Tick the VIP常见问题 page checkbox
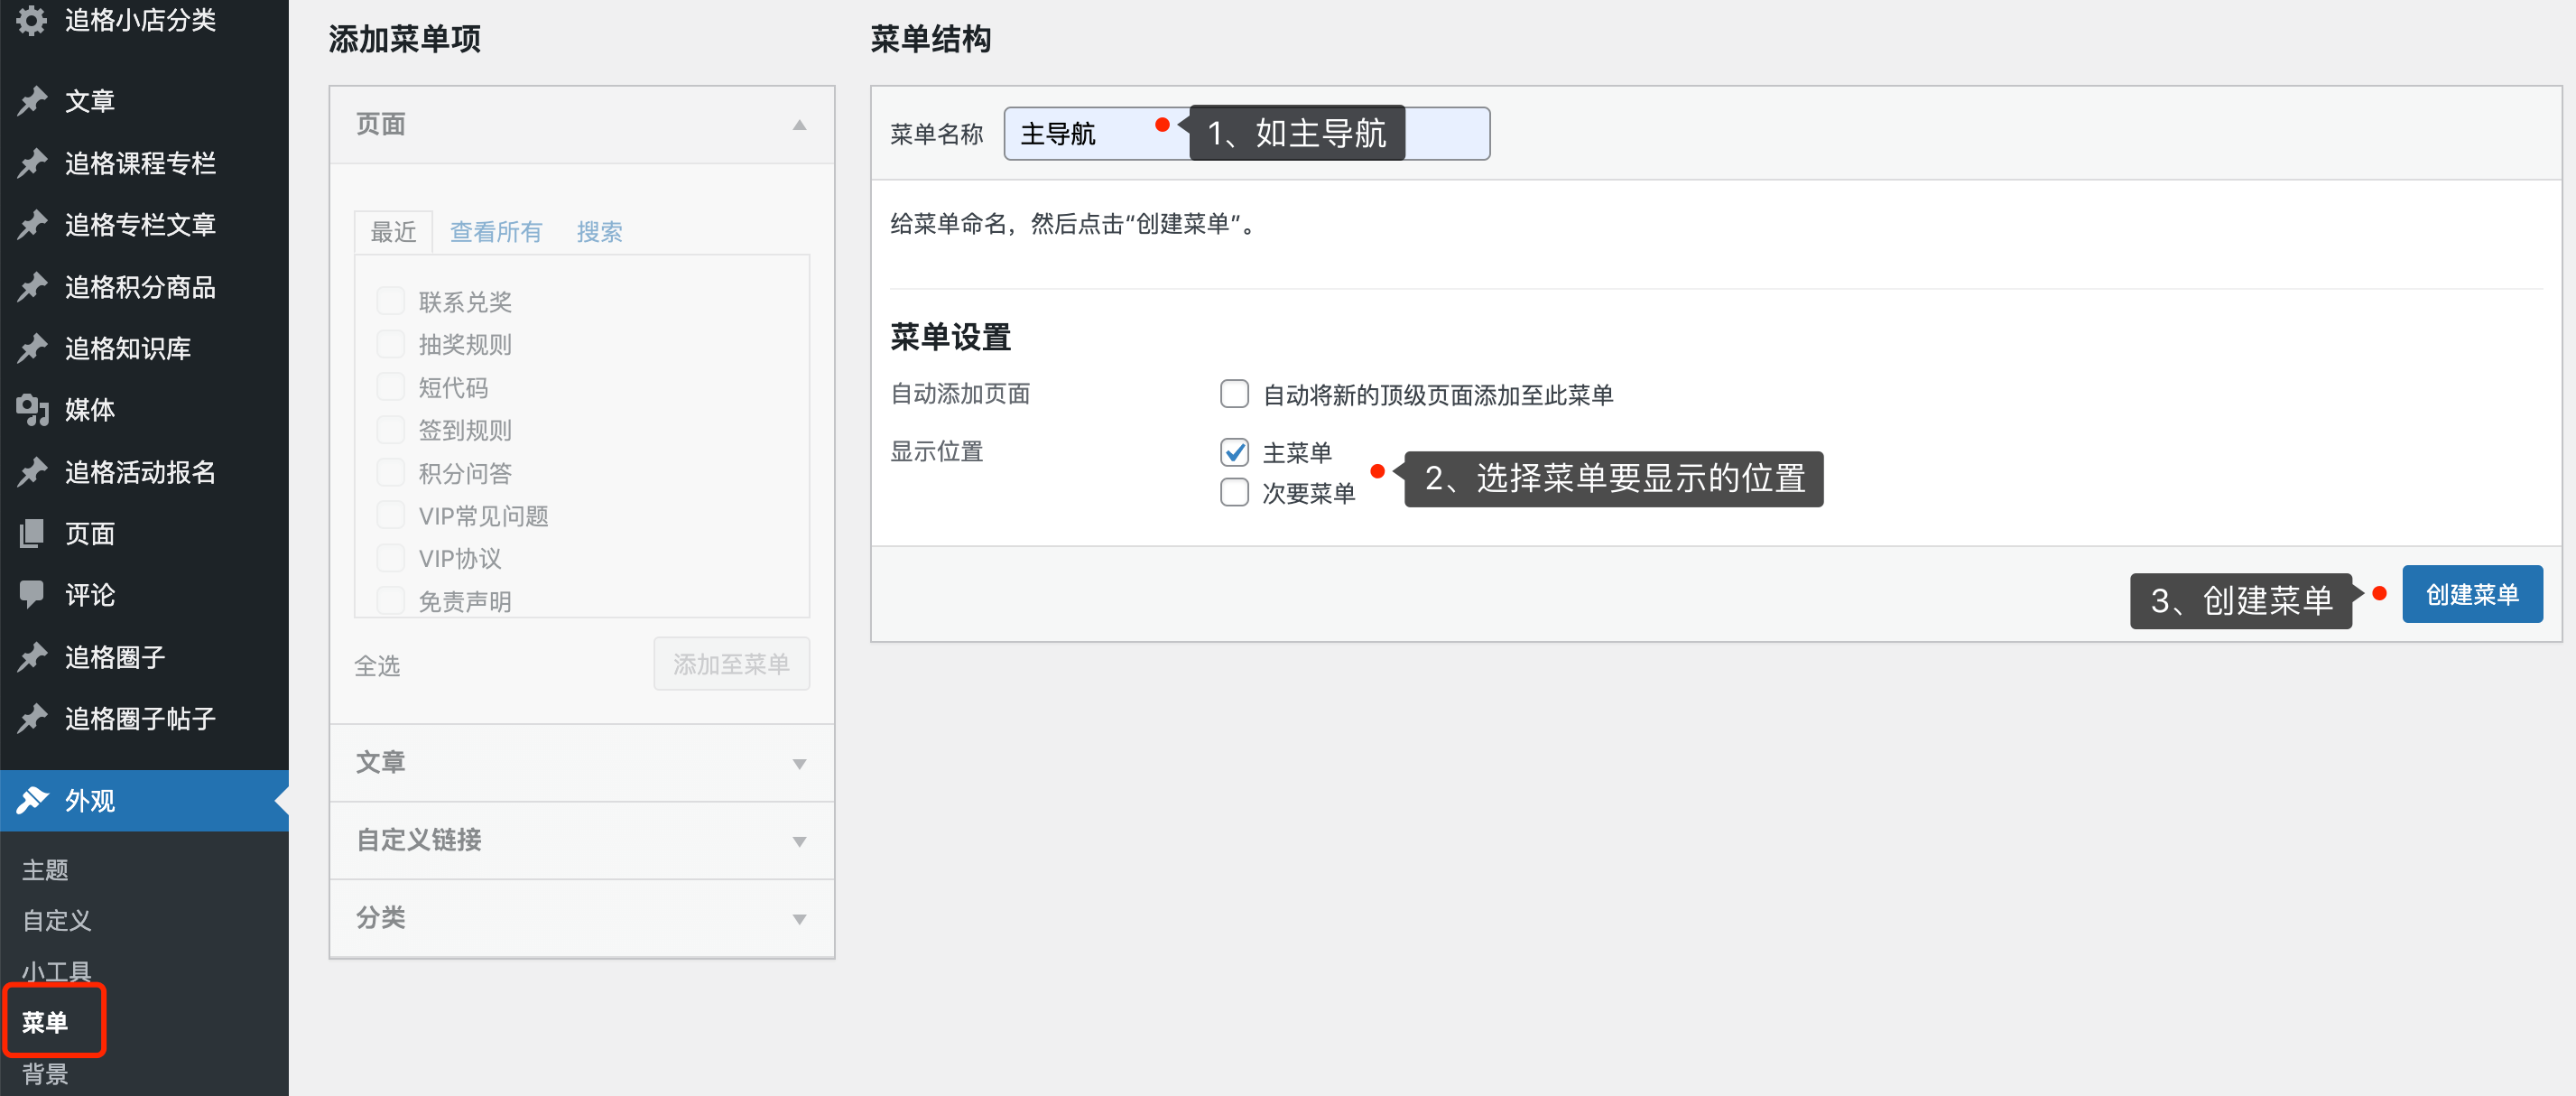This screenshot has width=2576, height=1096. [x=390, y=516]
